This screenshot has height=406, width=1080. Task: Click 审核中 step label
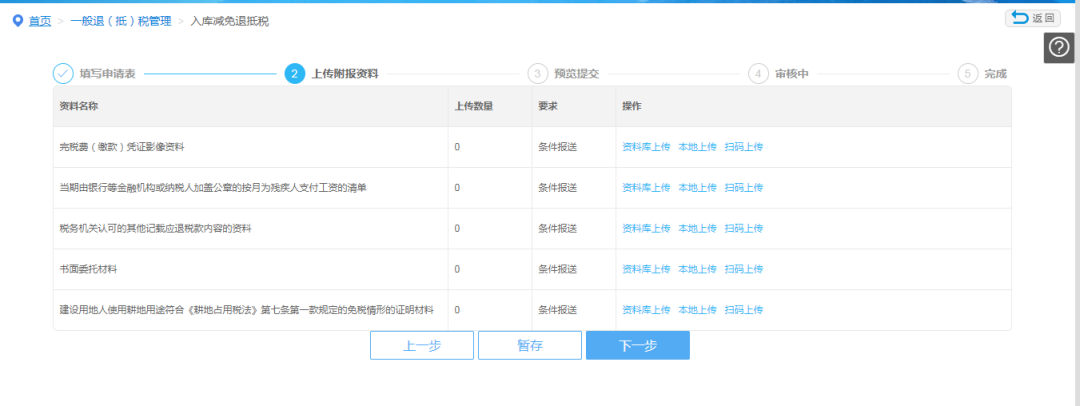point(791,74)
